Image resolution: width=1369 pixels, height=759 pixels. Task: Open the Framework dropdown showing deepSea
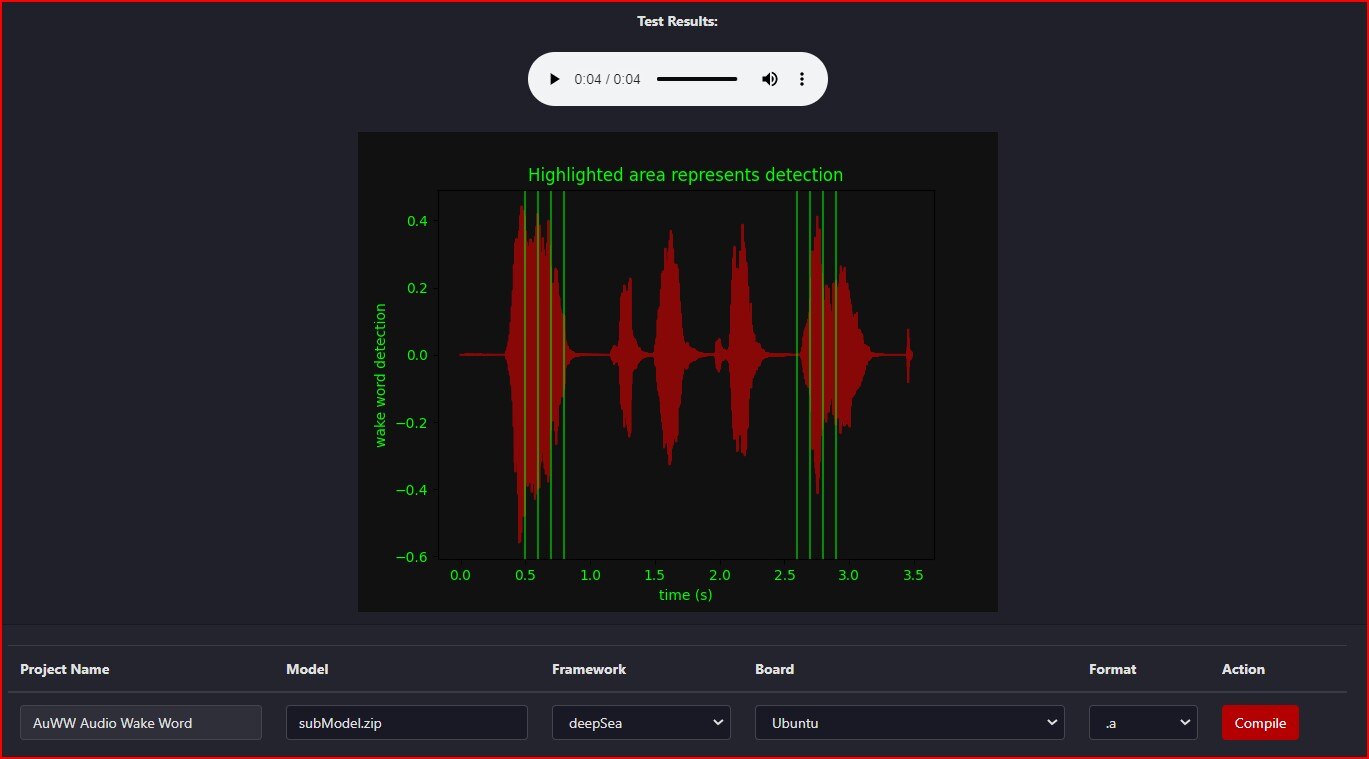click(641, 722)
